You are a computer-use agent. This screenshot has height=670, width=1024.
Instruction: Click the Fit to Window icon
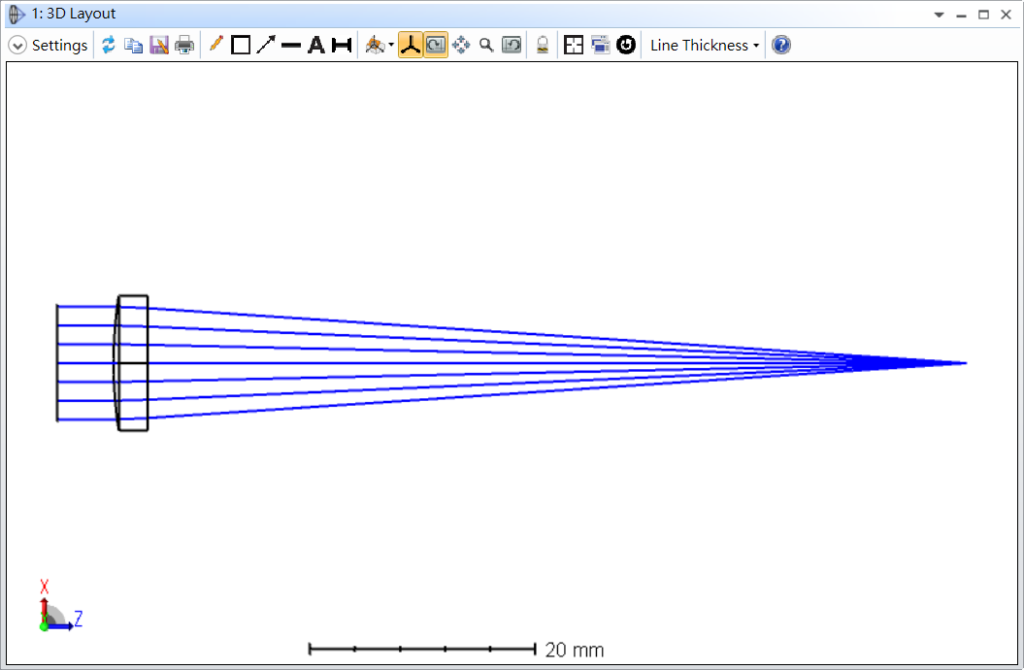[x=574, y=44]
